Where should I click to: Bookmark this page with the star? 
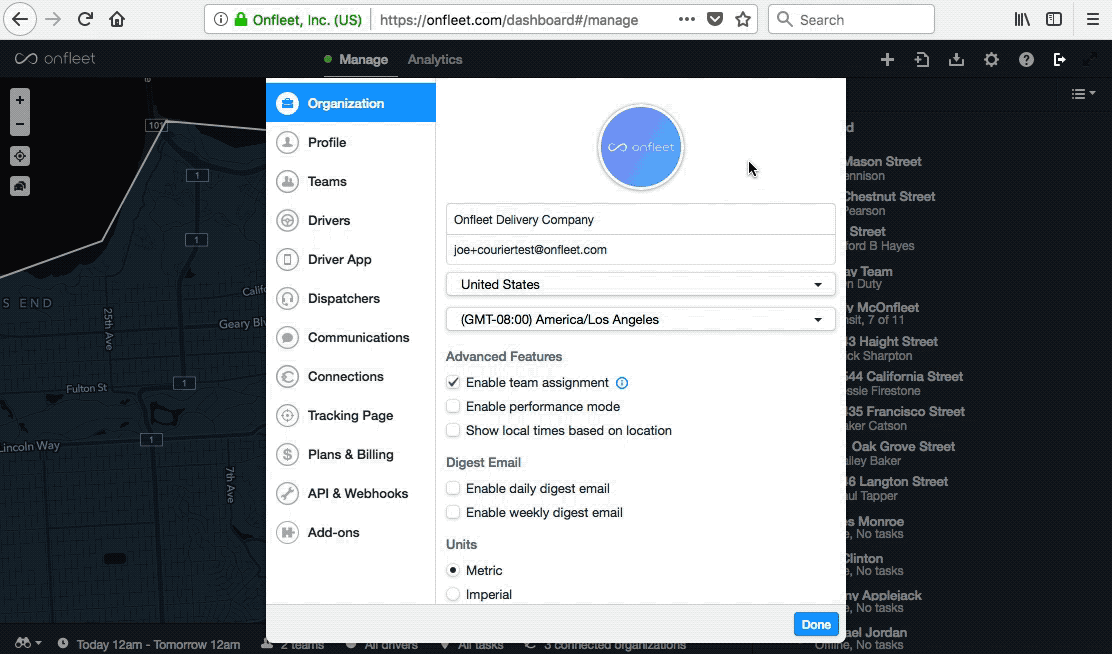[743, 19]
